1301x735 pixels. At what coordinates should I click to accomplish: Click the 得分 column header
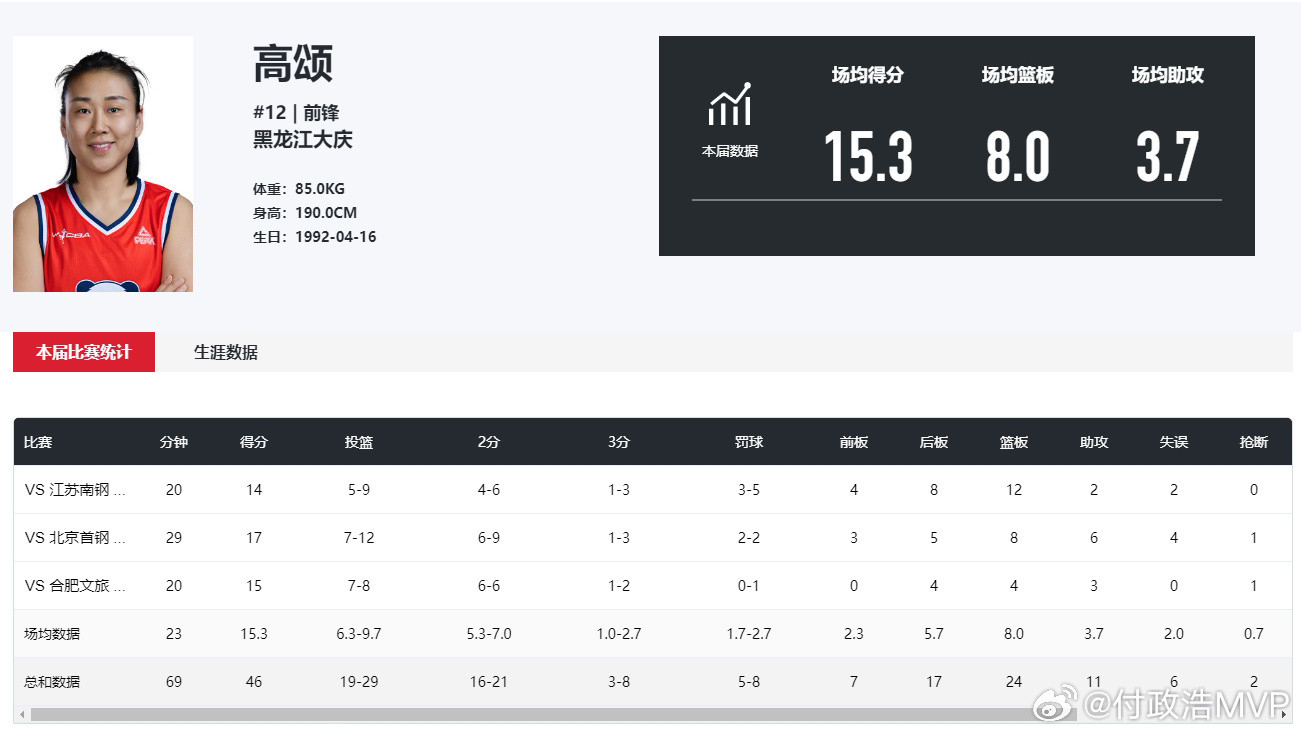[x=254, y=442]
